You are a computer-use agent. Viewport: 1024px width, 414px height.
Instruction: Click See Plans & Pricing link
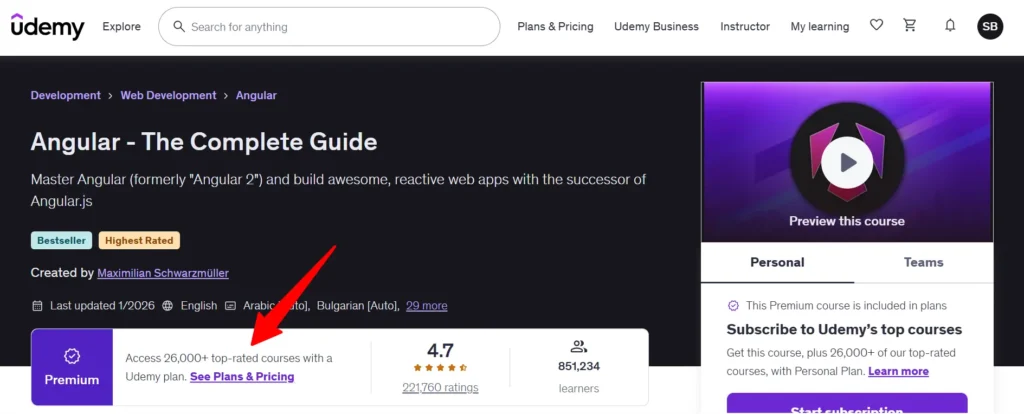click(242, 377)
